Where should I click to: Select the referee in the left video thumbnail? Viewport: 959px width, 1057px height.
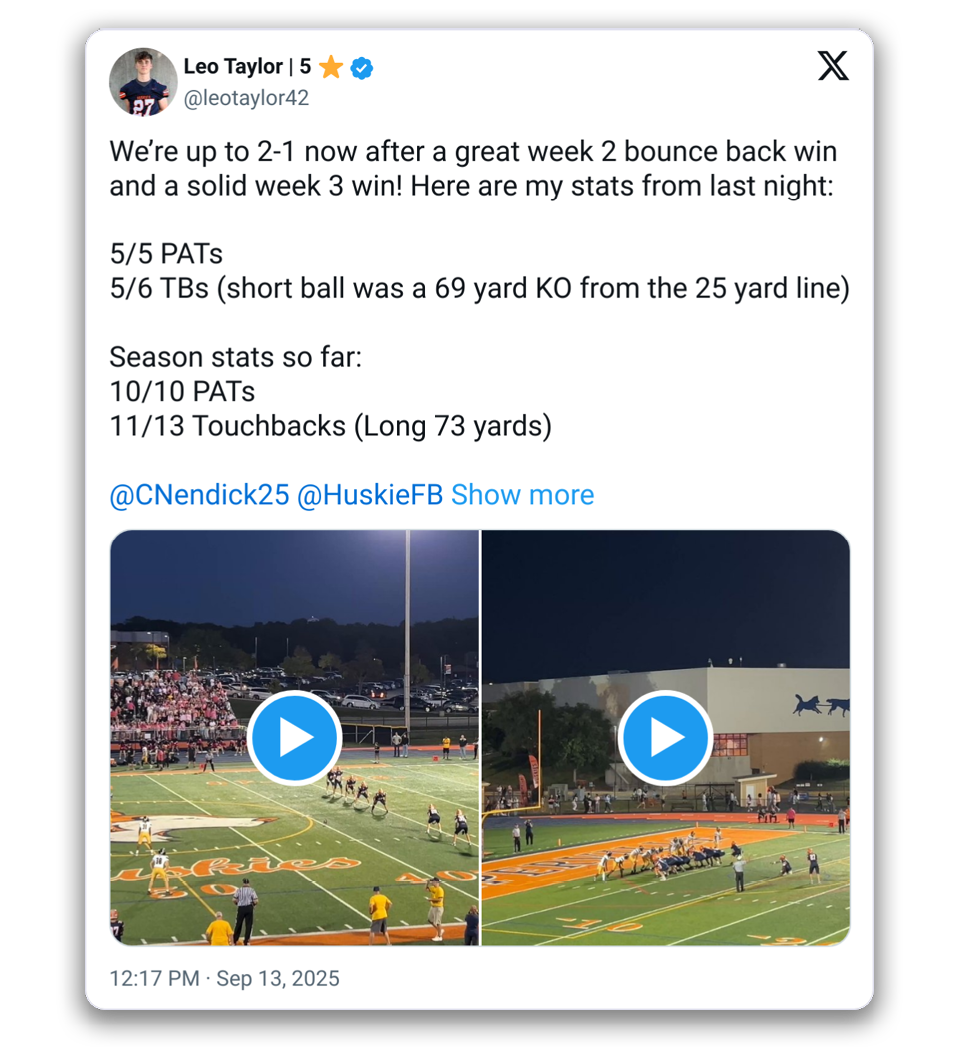click(244, 908)
